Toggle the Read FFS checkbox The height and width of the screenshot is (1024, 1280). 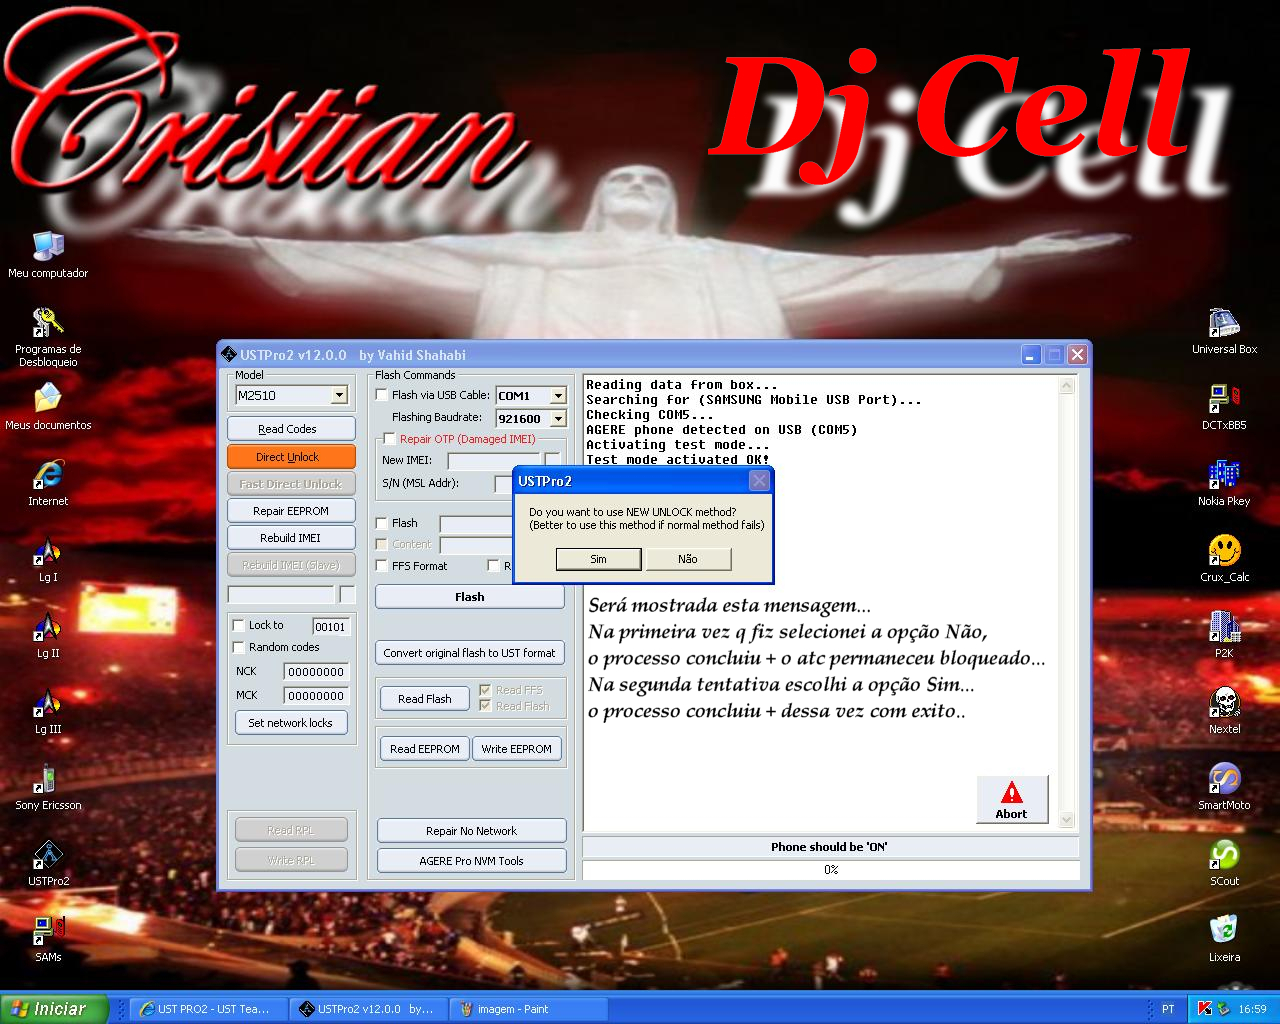coord(485,690)
